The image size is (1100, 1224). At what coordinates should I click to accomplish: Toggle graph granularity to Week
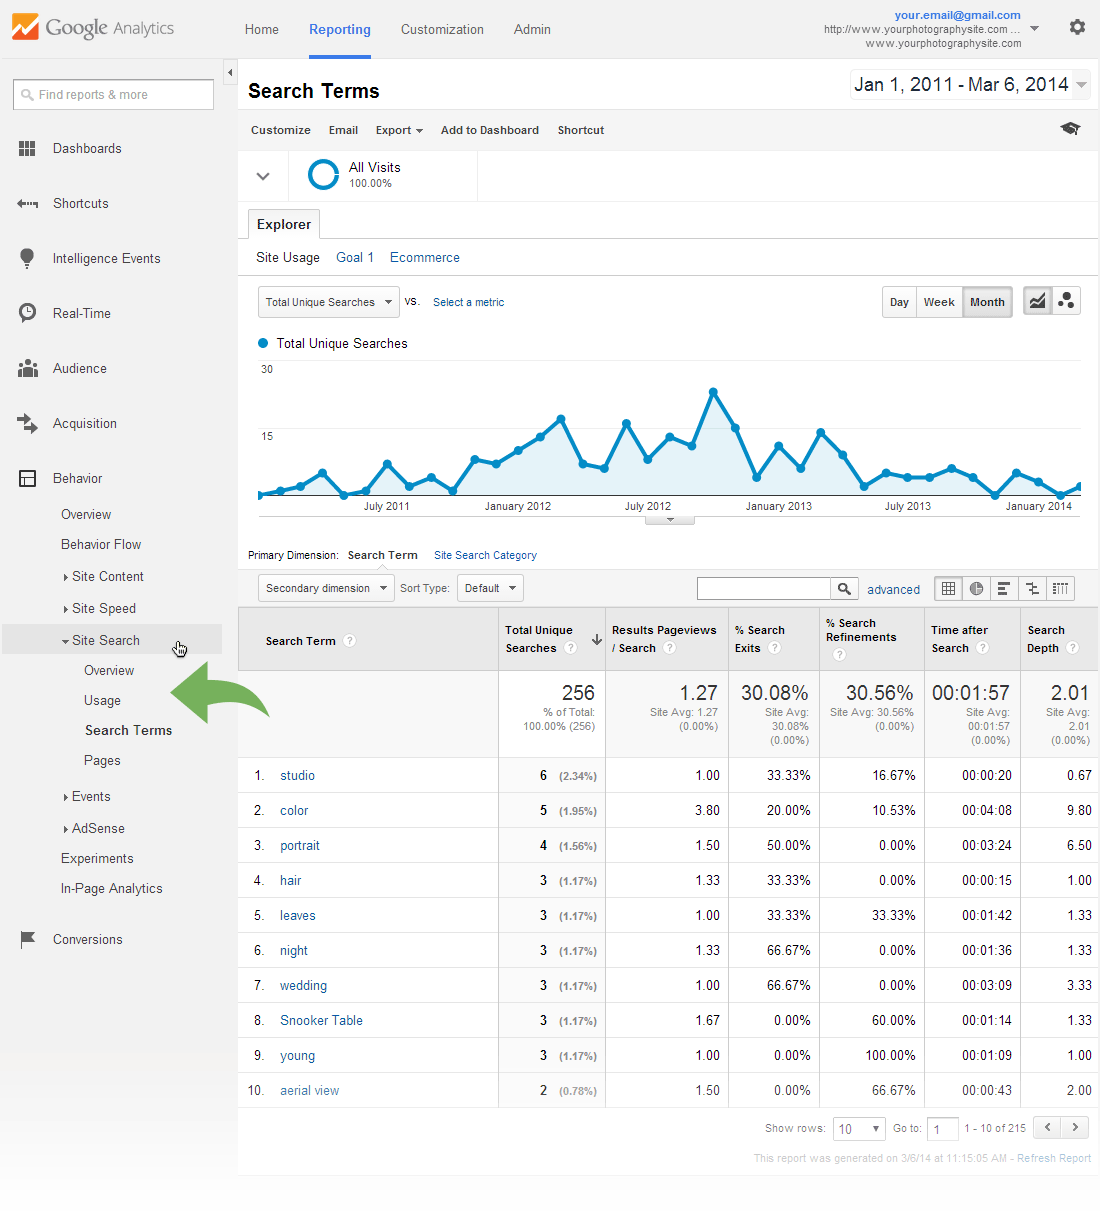(x=938, y=301)
